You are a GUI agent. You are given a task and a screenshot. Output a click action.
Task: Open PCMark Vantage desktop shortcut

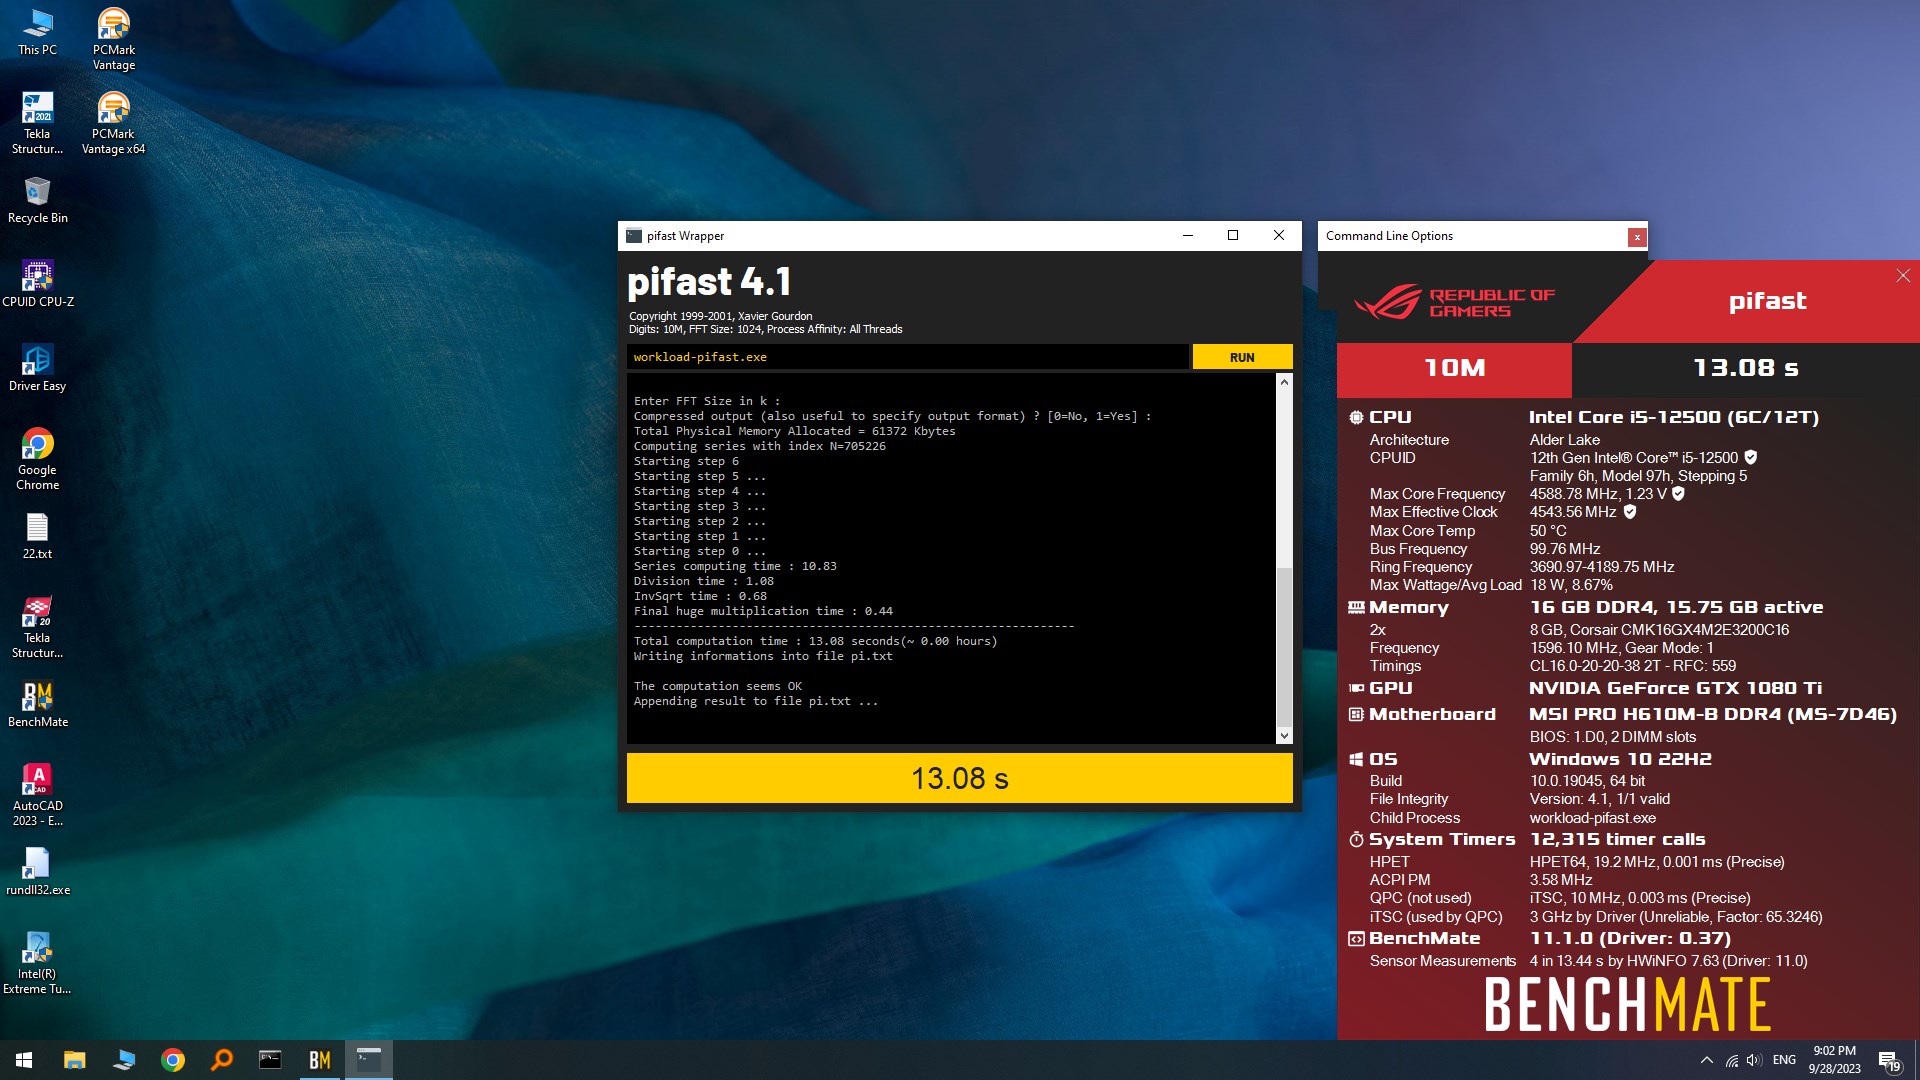tap(113, 39)
